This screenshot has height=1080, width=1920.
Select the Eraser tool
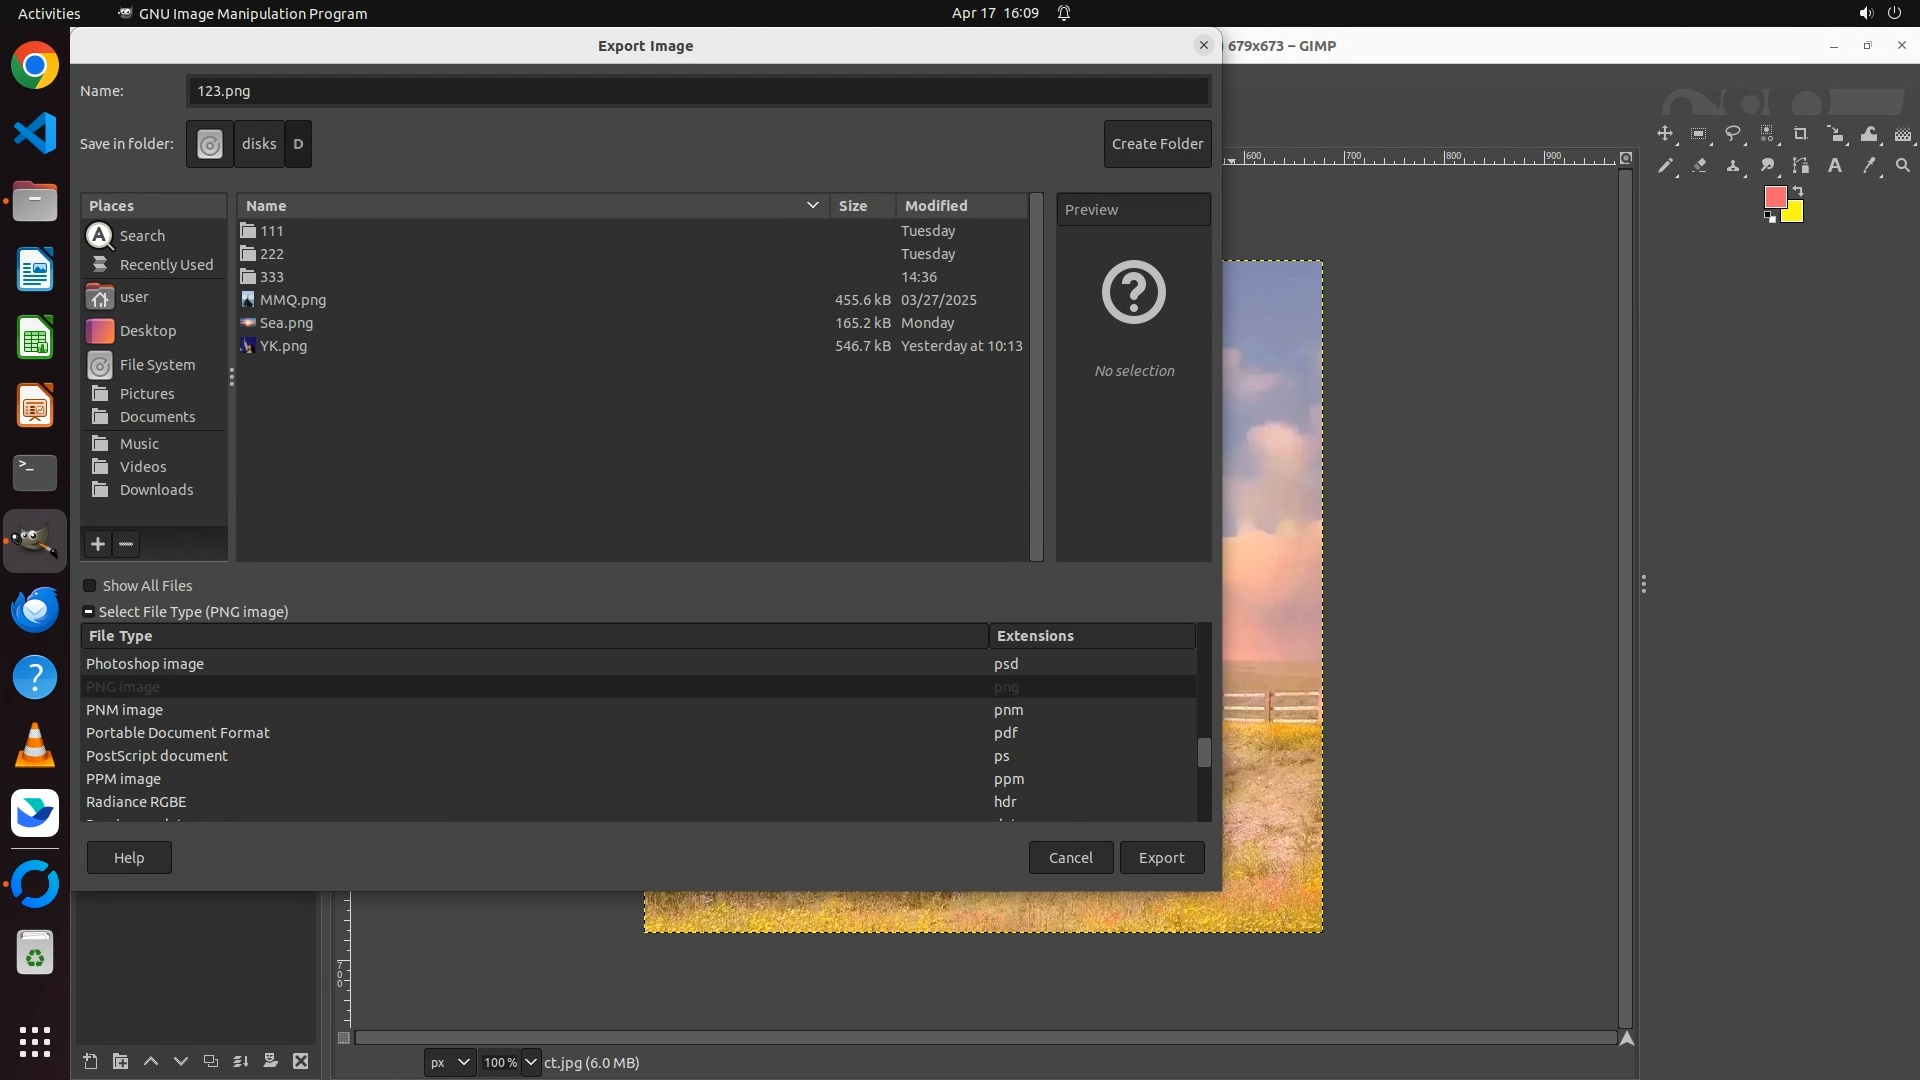pos(1699,166)
